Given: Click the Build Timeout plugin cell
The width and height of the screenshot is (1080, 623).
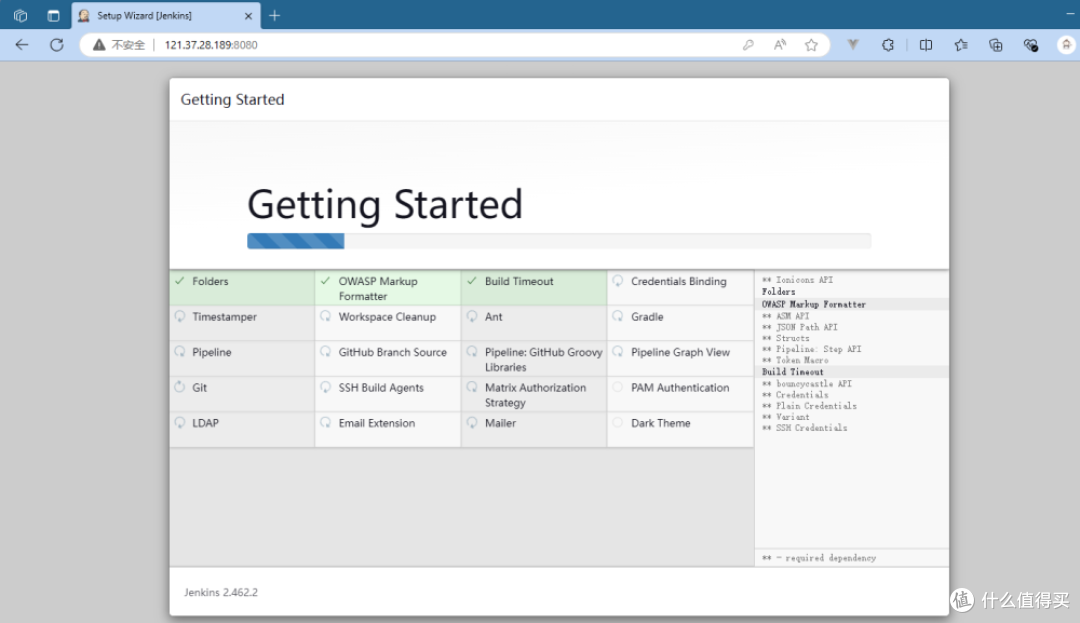Looking at the screenshot, I should coord(534,288).
